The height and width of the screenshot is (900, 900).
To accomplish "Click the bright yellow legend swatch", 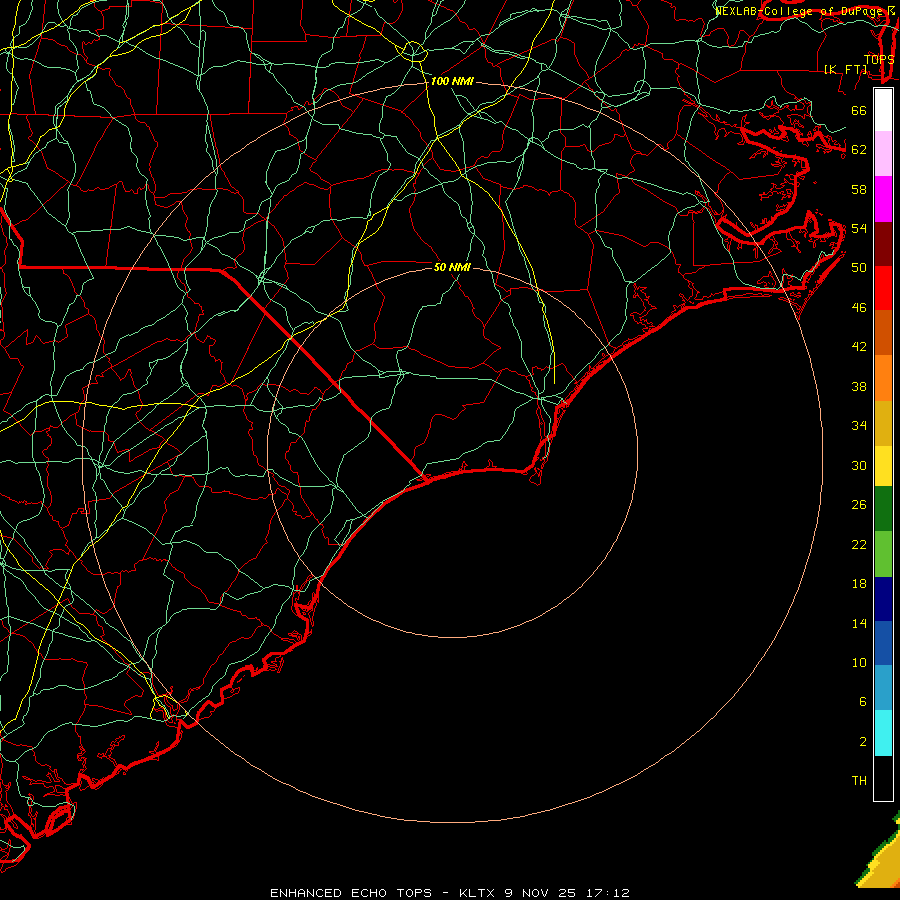I will 883,466.
